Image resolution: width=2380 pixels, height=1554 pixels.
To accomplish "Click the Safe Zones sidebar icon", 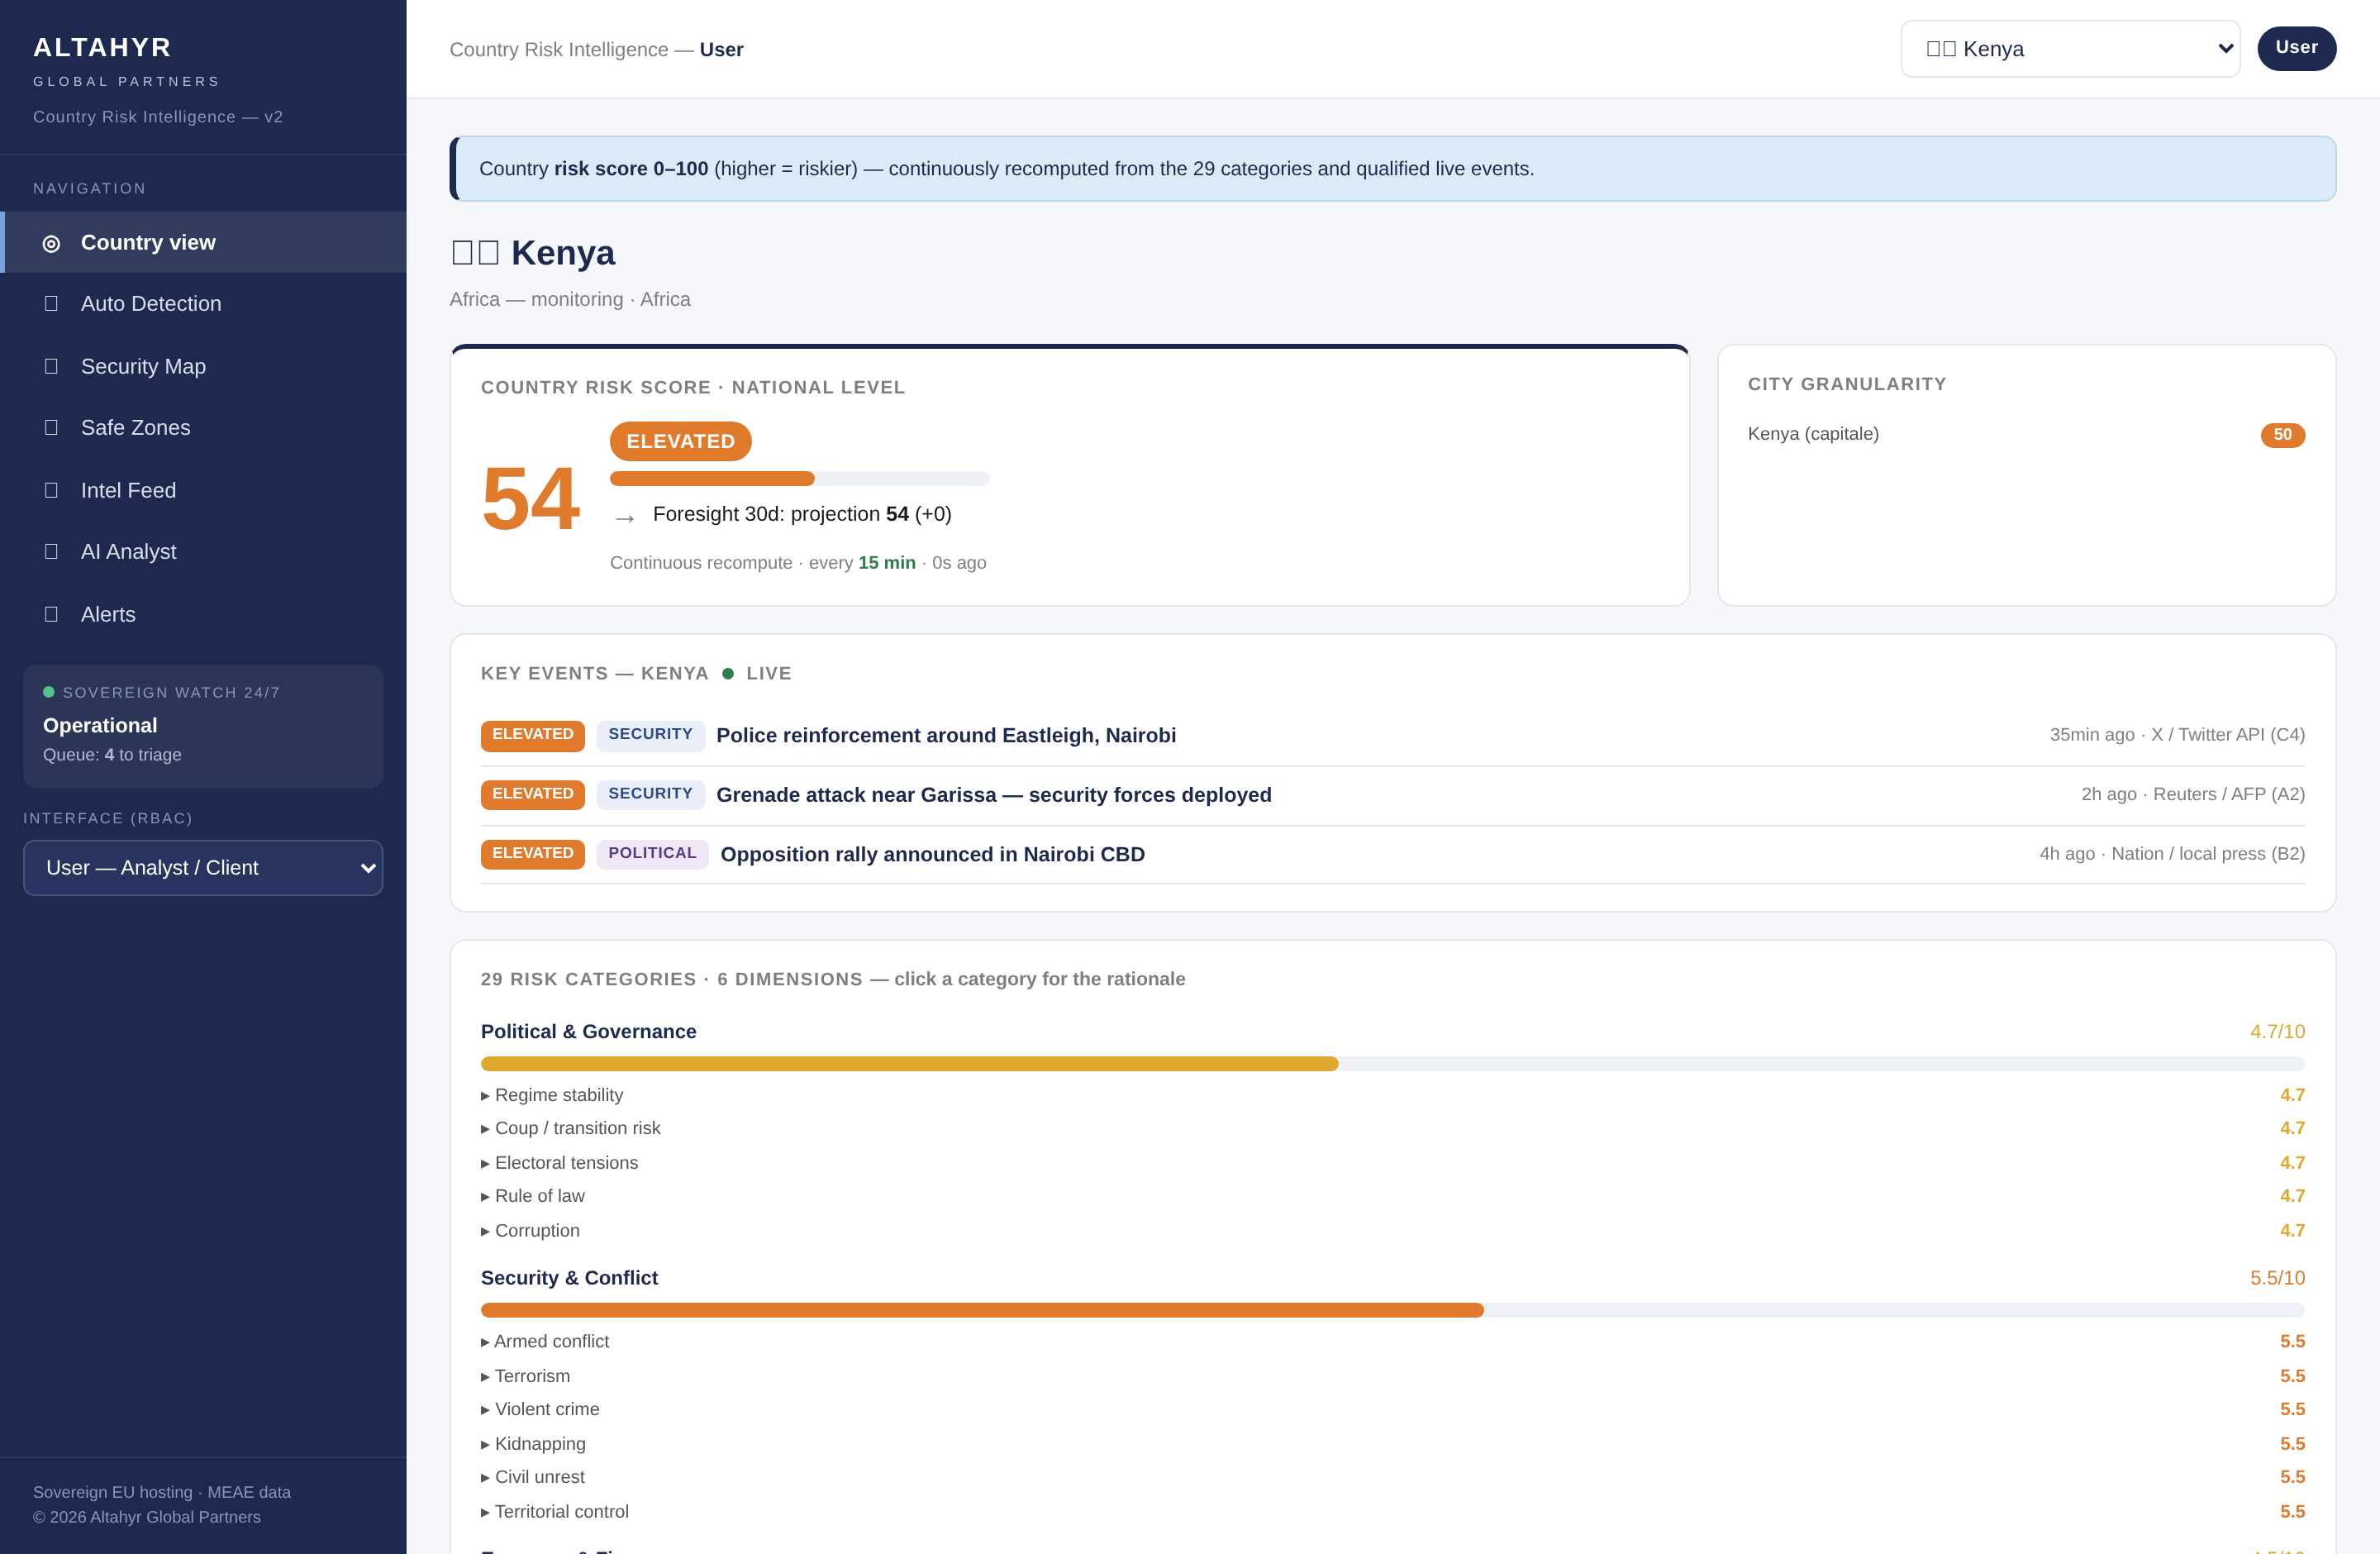I will 51,427.
